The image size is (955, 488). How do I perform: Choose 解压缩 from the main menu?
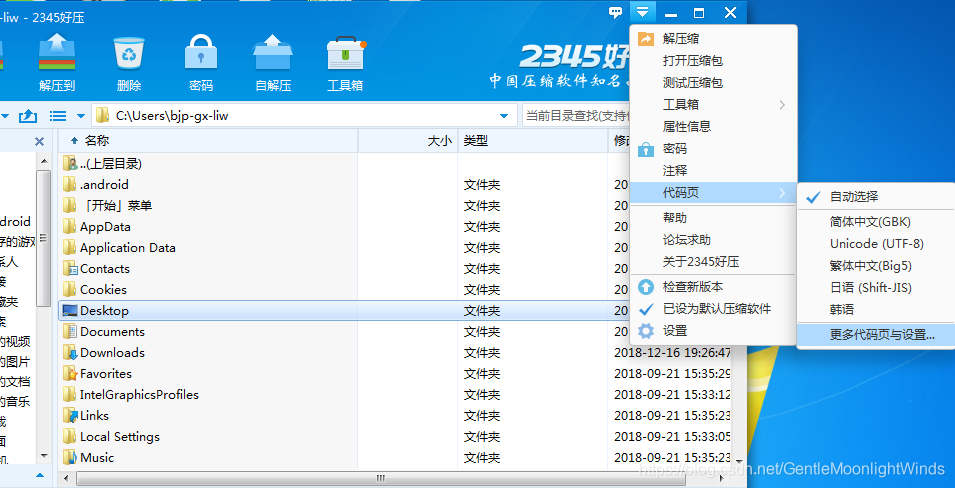[713, 39]
